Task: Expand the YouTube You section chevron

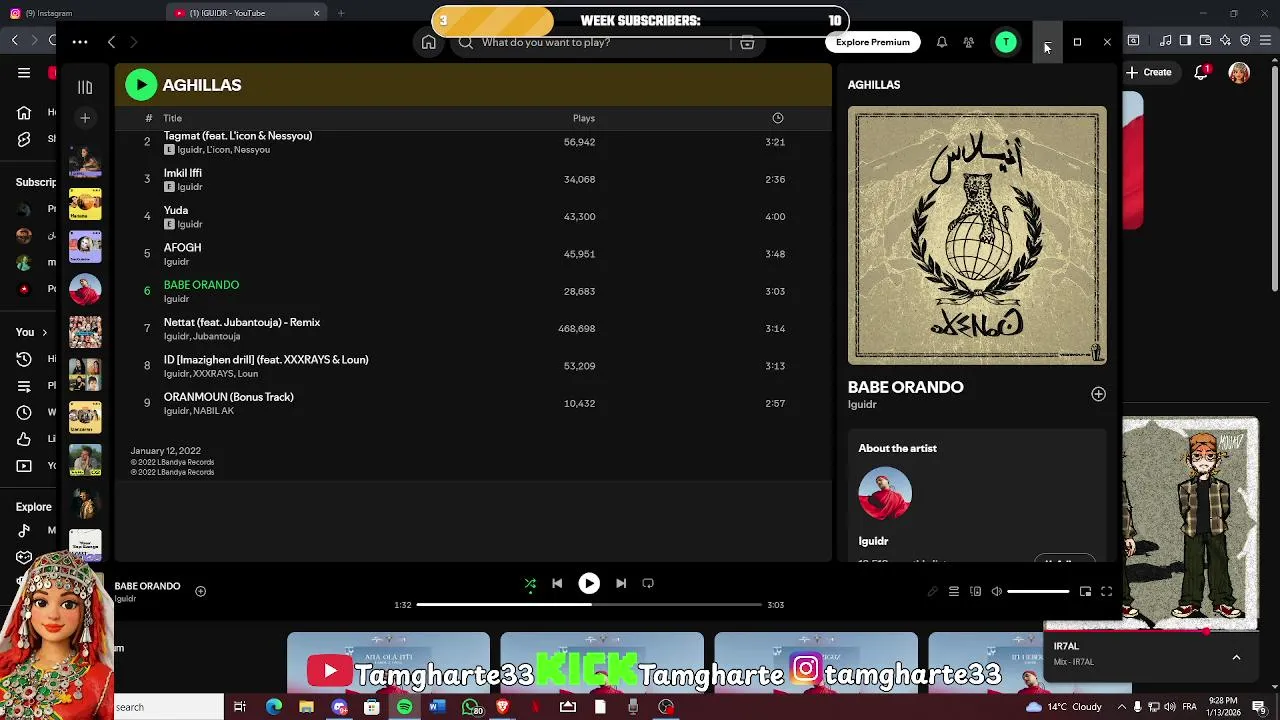Action: click(44, 332)
